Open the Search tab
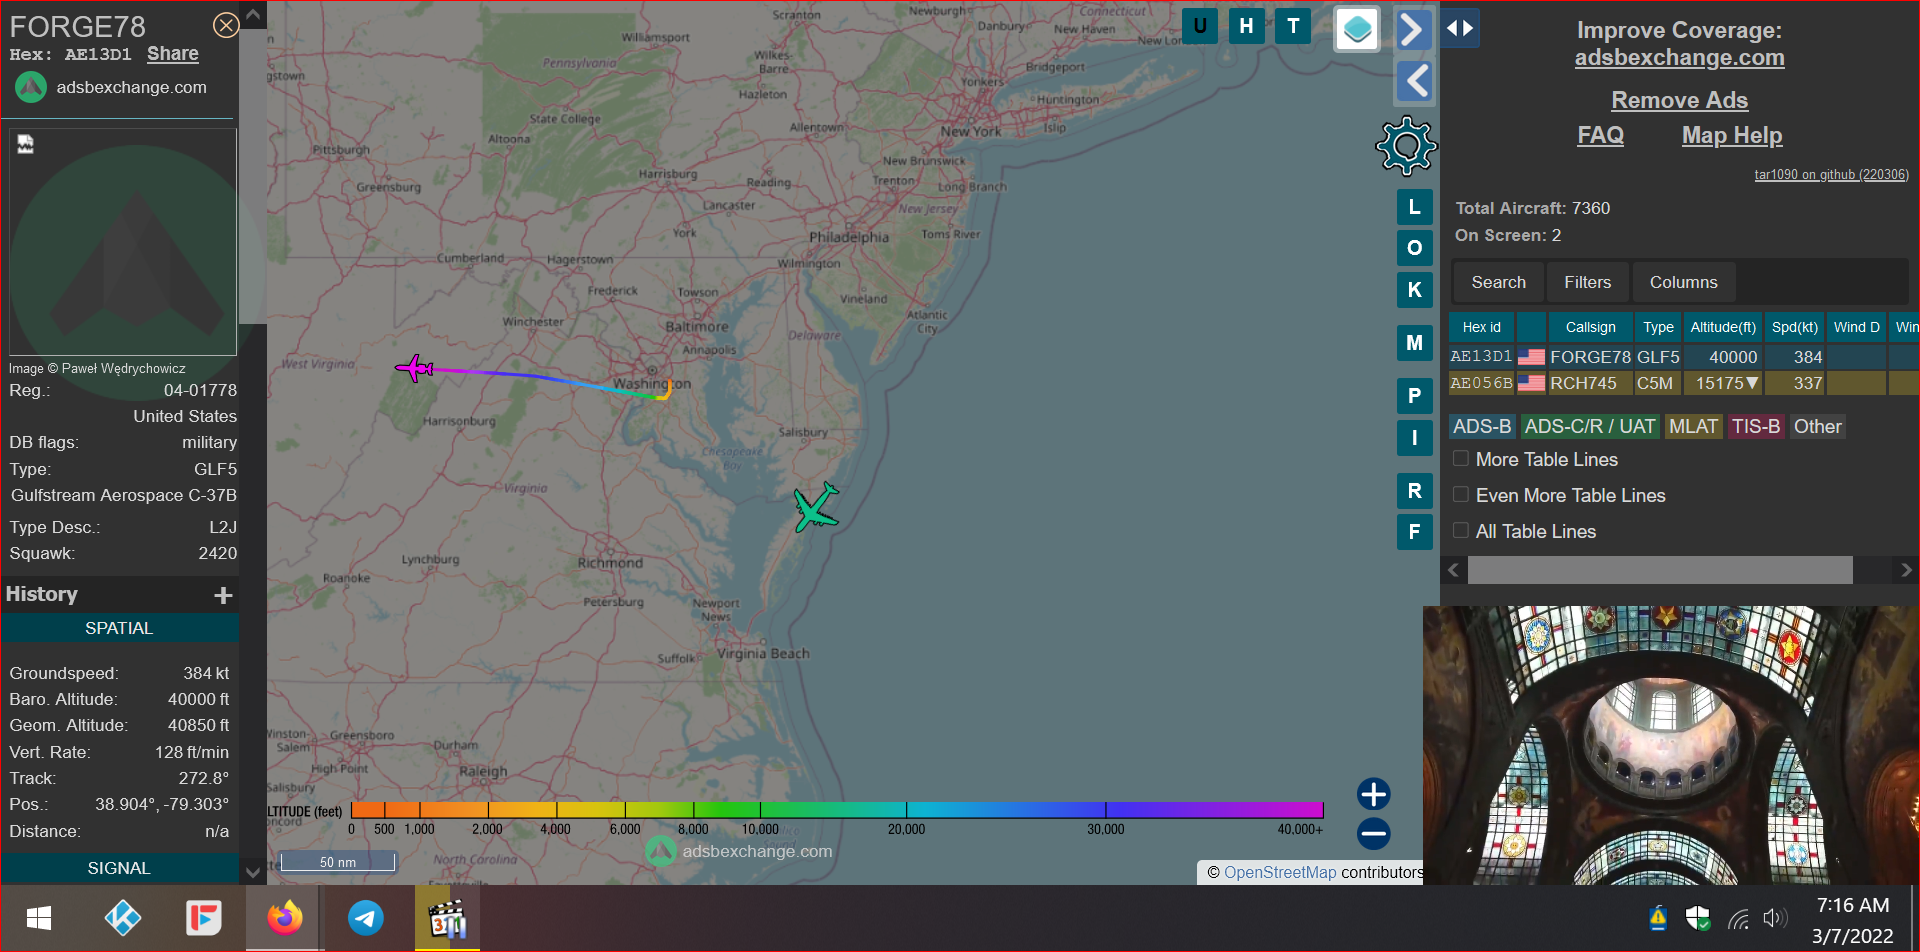 (1498, 283)
